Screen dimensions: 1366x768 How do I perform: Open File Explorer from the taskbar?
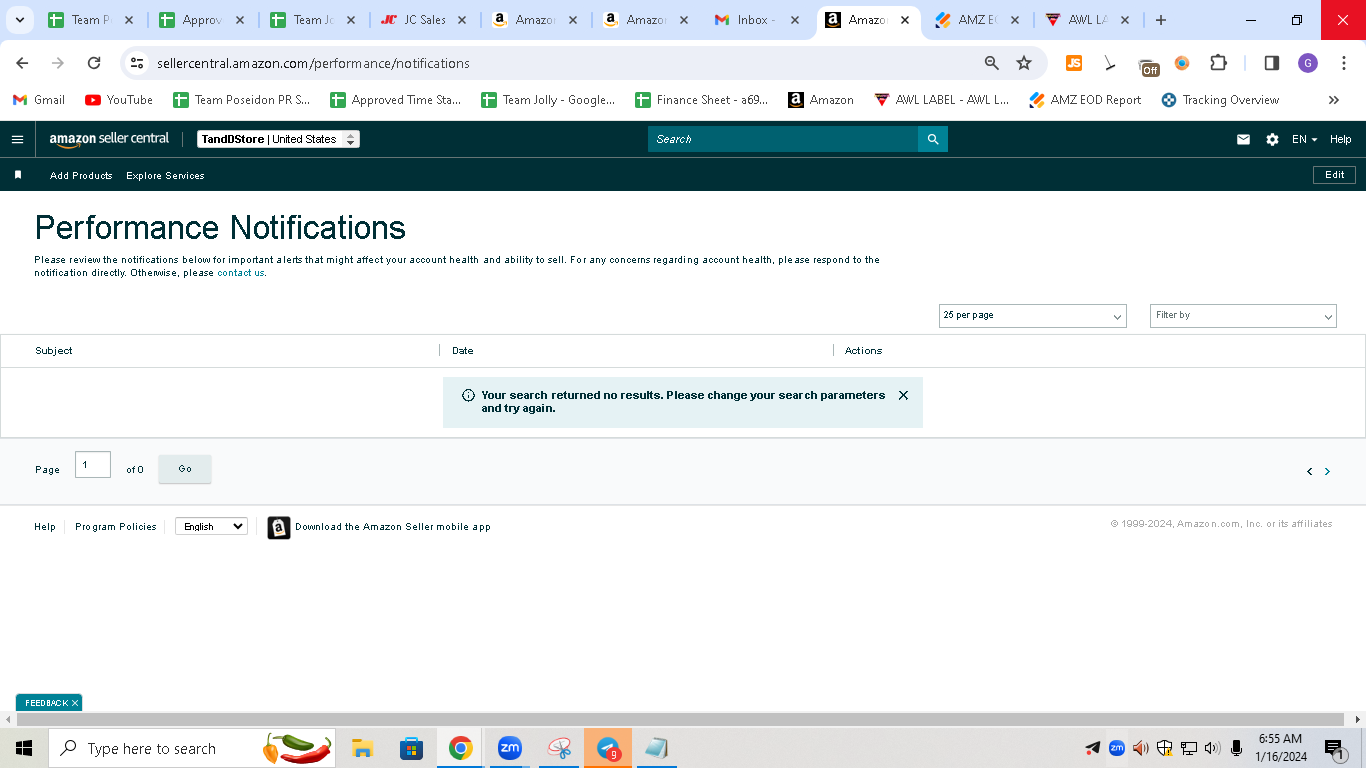362,748
